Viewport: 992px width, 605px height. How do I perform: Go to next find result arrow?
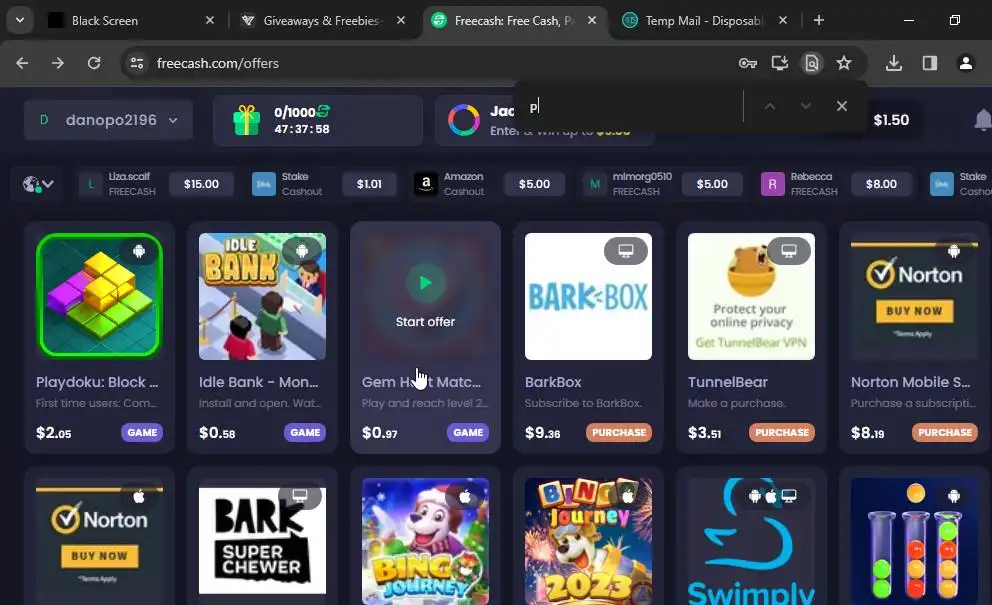[805, 106]
